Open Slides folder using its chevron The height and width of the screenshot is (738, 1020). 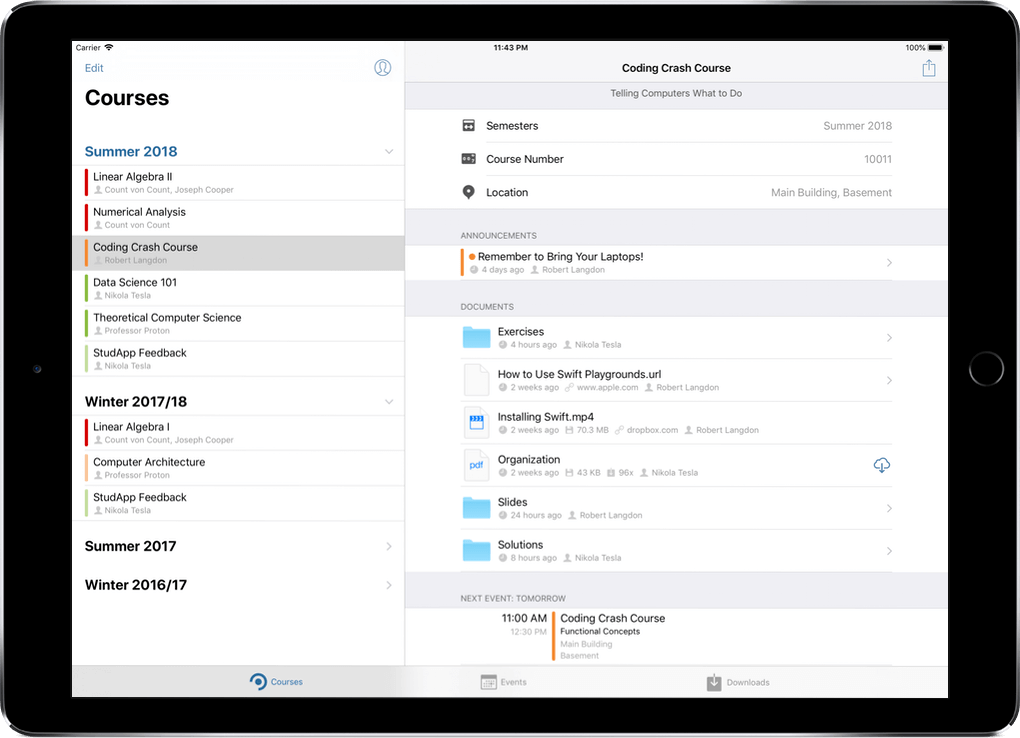[889, 508]
